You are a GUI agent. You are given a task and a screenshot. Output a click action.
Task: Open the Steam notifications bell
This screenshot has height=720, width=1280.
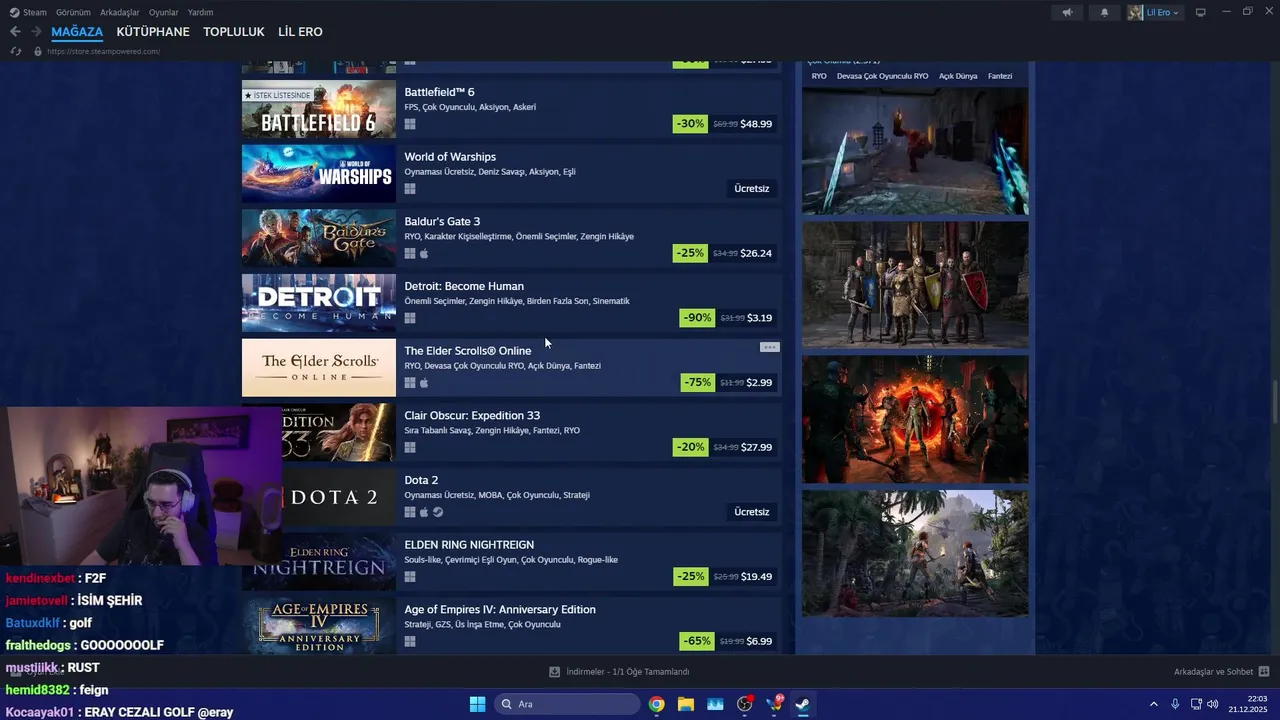click(1104, 12)
